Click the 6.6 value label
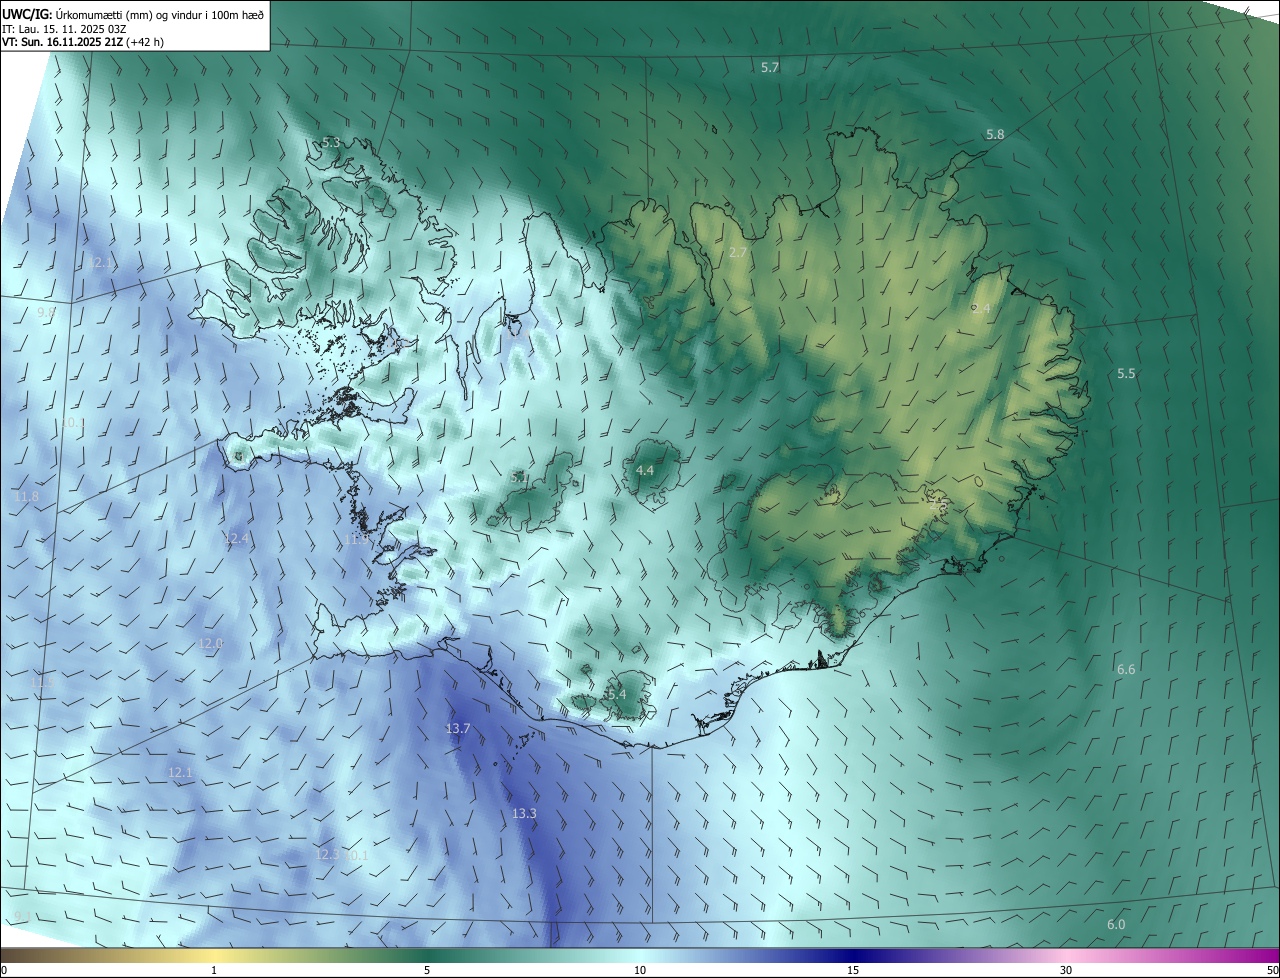 point(1126,669)
